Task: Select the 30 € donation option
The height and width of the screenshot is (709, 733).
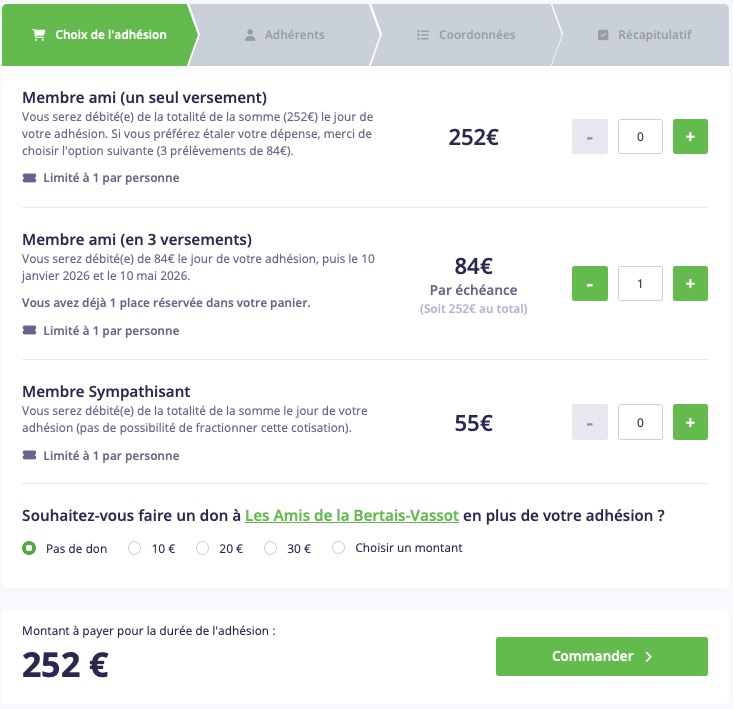Action: point(270,548)
